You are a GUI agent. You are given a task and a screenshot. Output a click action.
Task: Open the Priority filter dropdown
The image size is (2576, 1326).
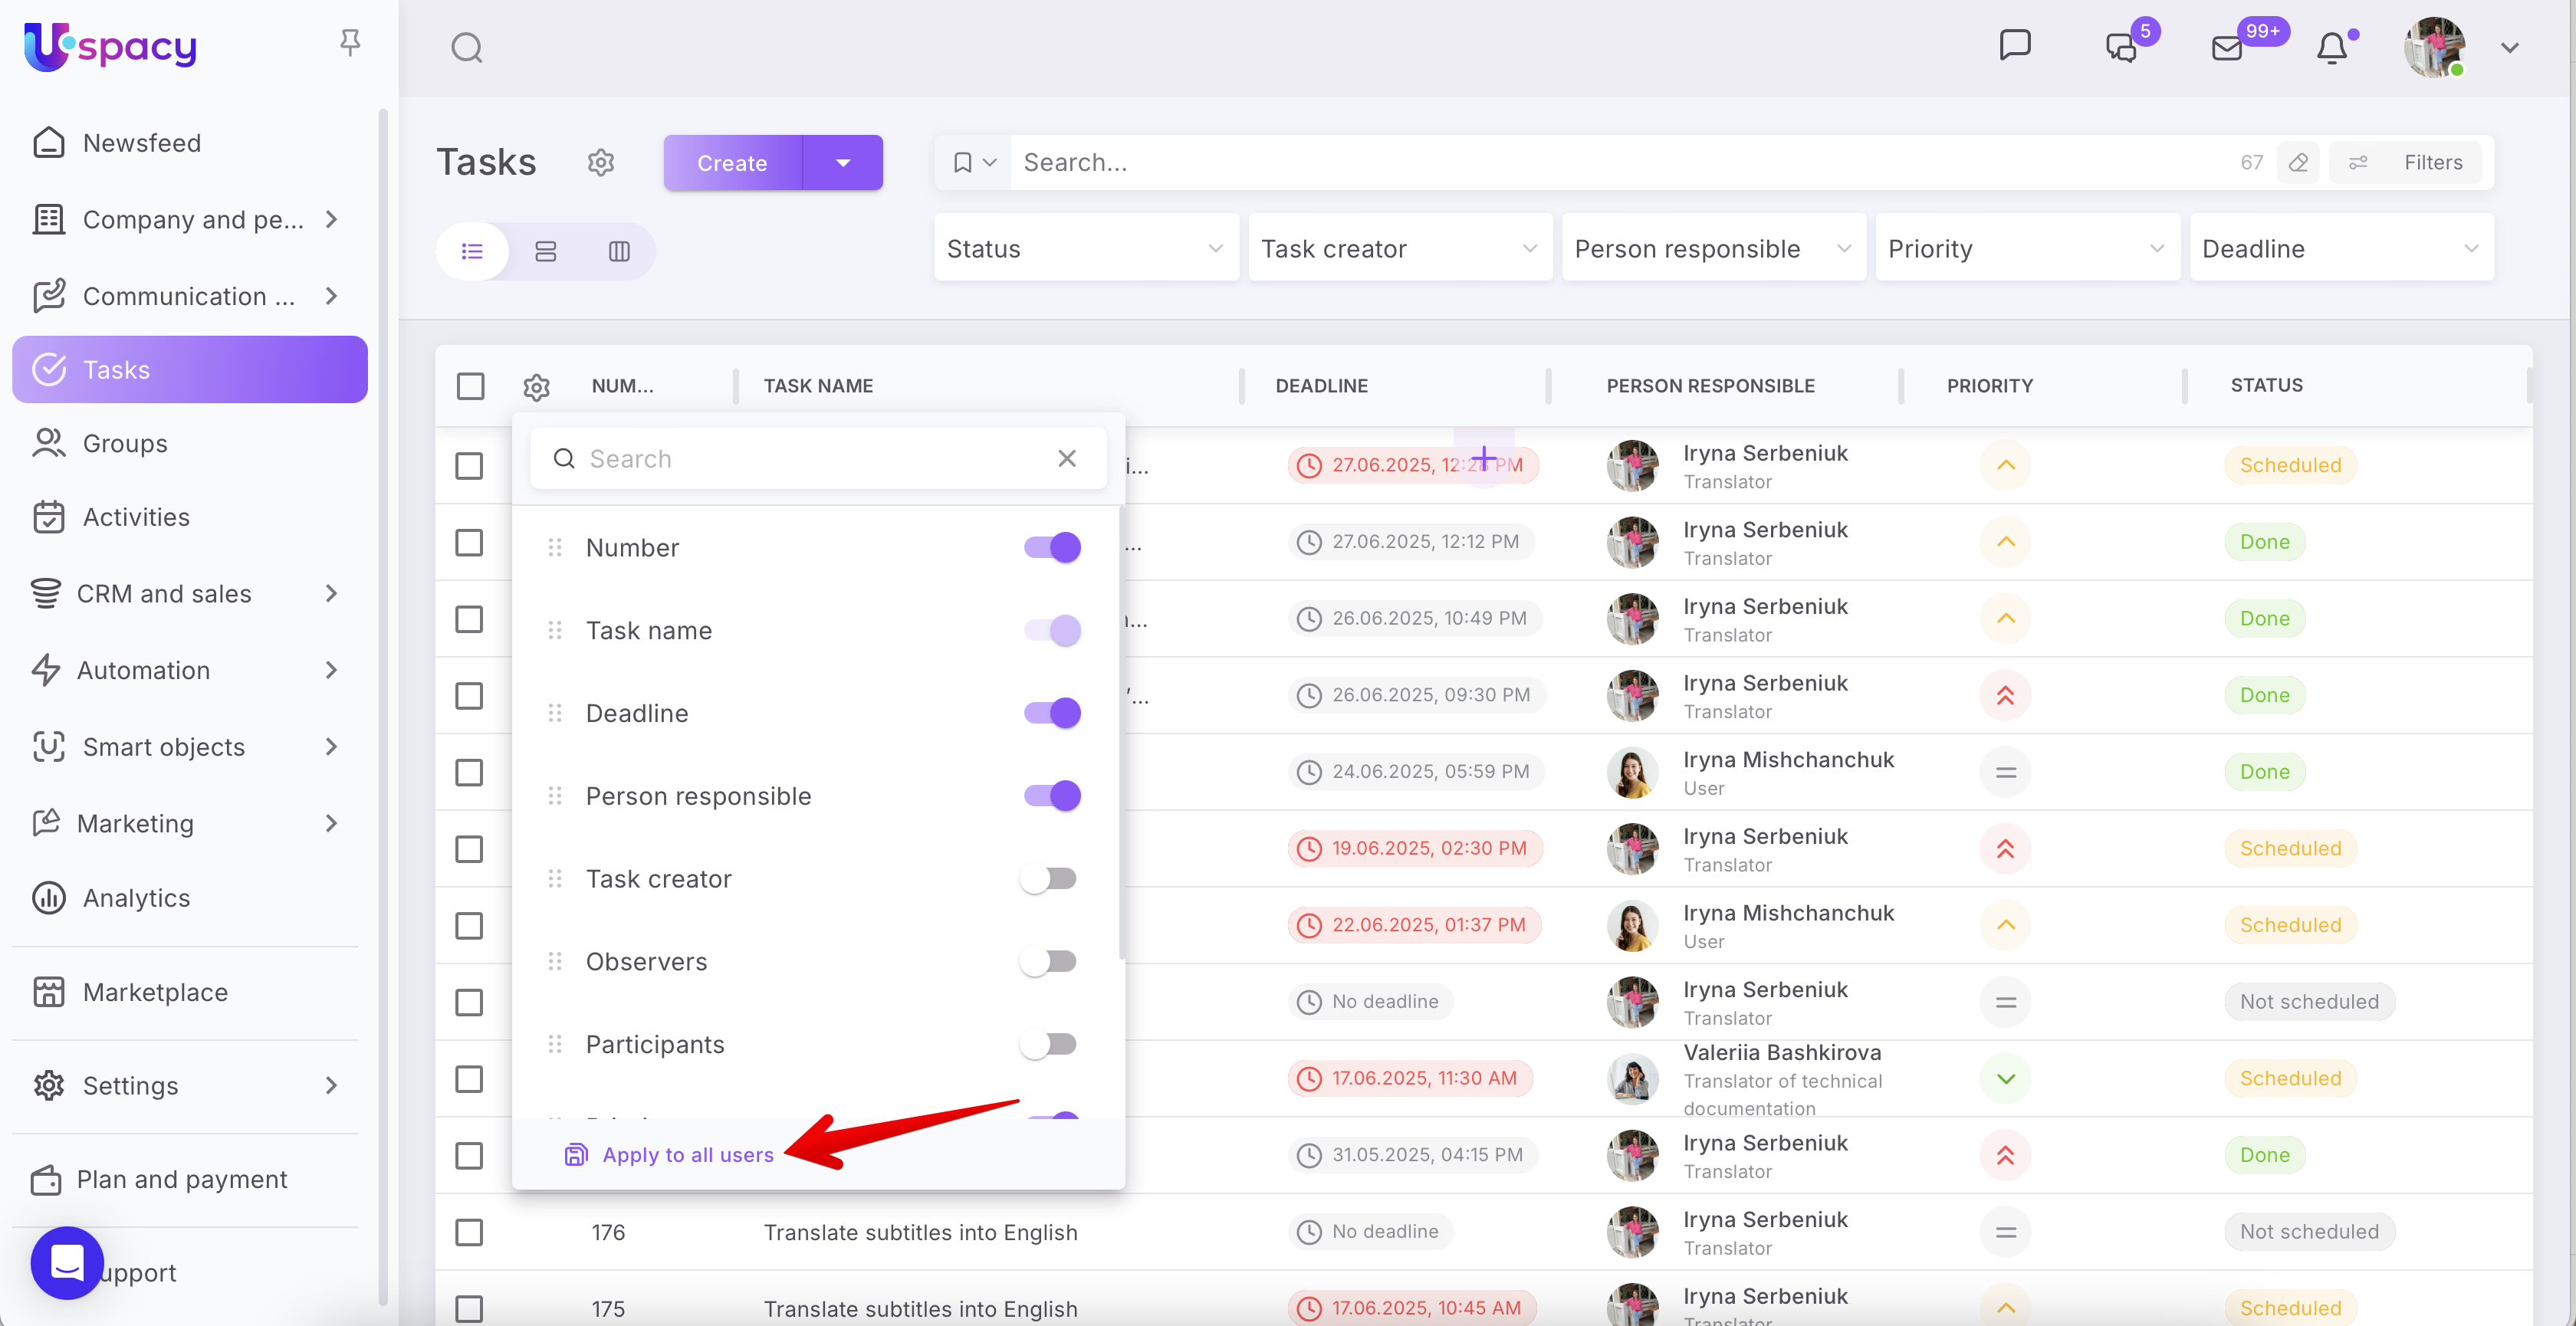[x=2026, y=248]
